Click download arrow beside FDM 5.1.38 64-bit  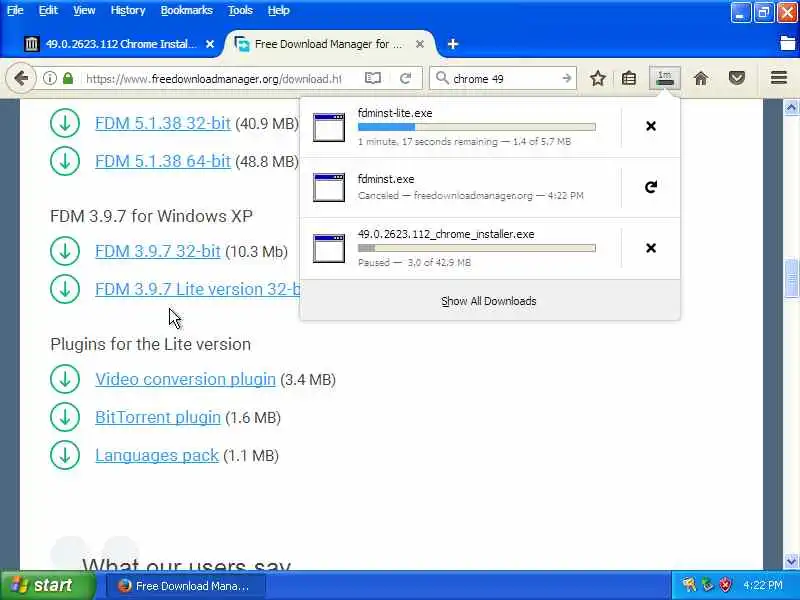pyautogui.click(x=65, y=161)
